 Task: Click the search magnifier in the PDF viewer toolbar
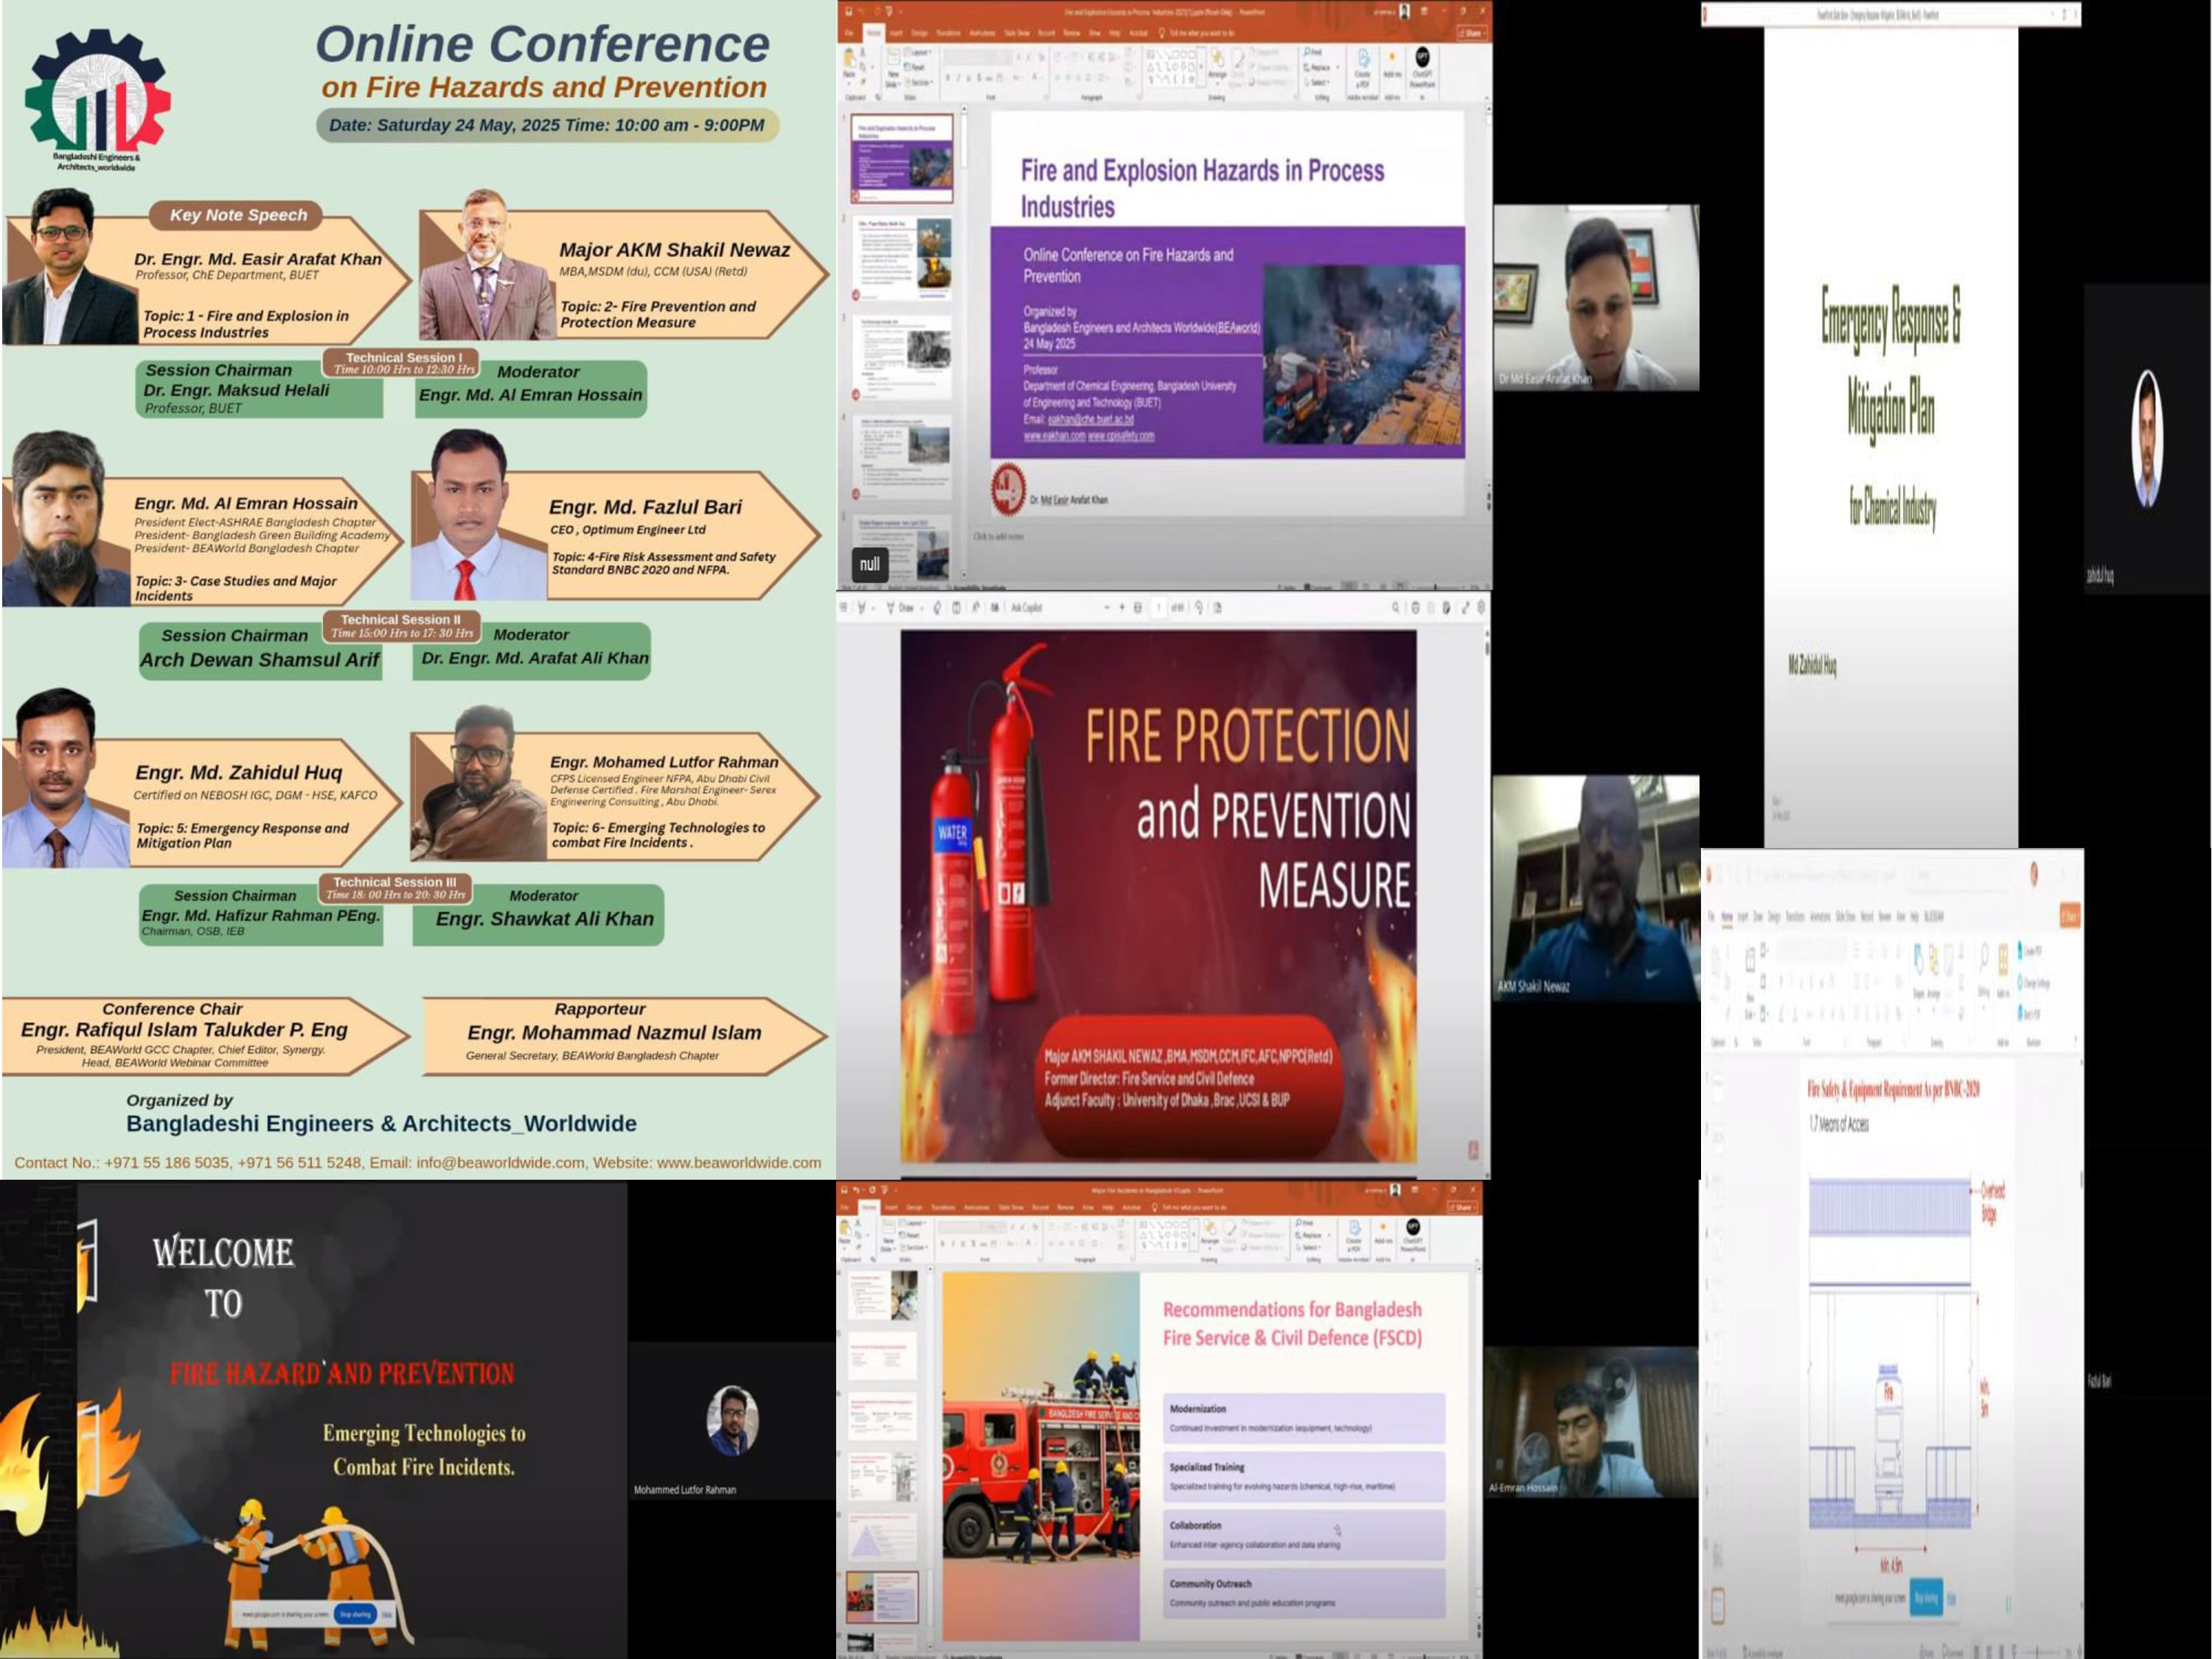tap(1395, 607)
